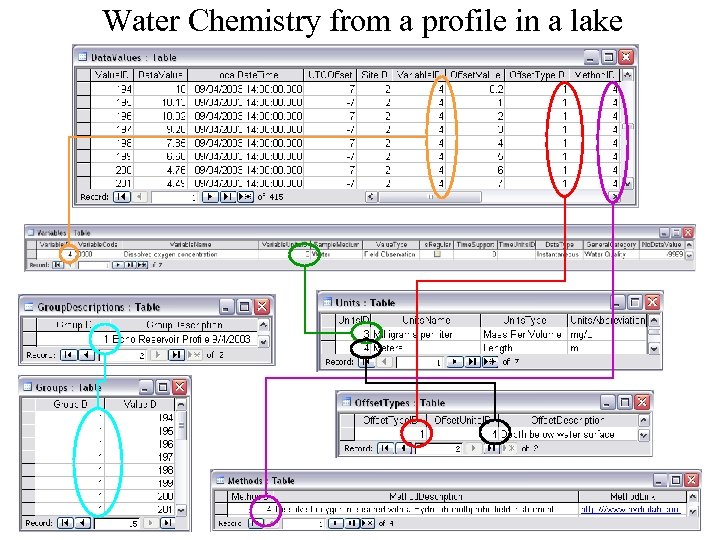Select UnitsType column header in Units table

[x=524, y=320]
